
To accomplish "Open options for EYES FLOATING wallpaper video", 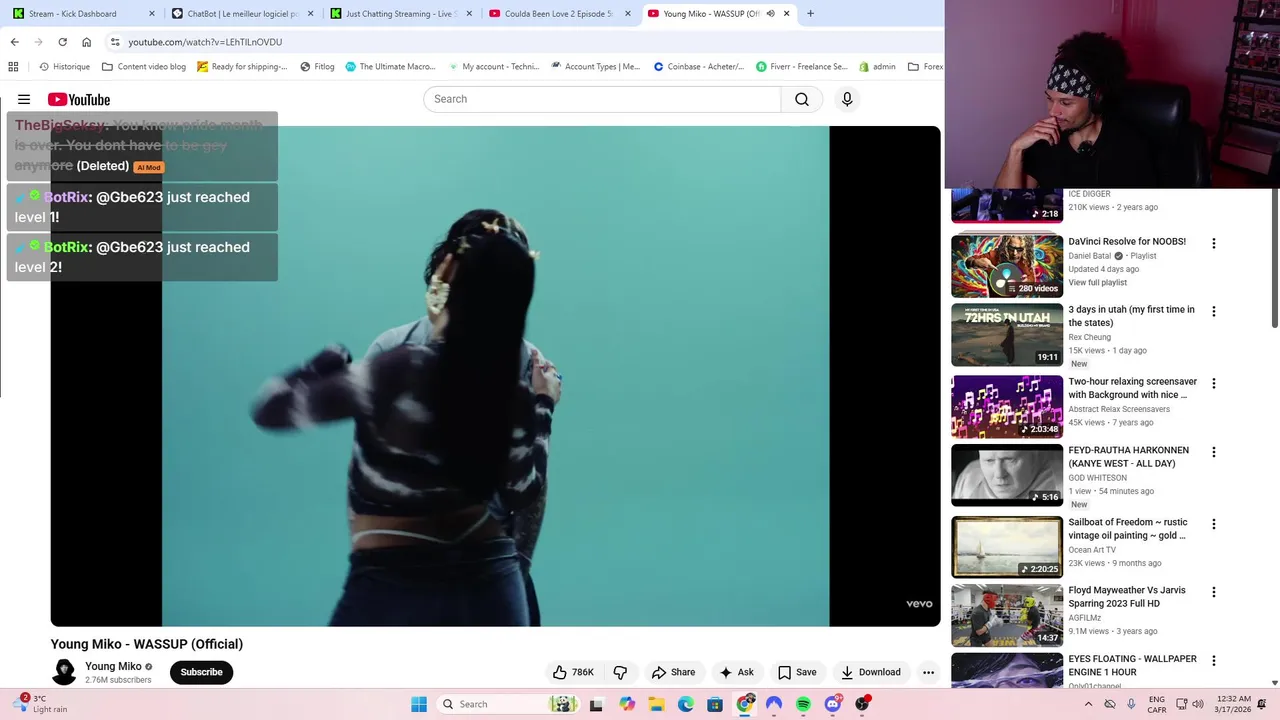I will click(x=1214, y=660).
